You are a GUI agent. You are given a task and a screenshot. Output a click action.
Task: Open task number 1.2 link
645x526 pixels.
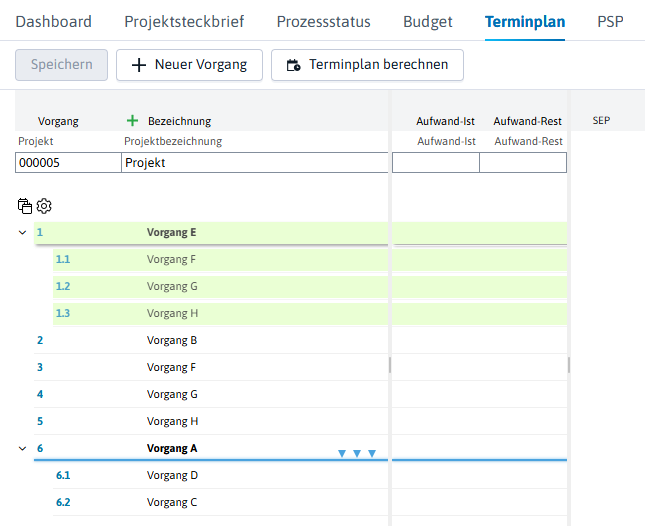click(x=63, y=286)
